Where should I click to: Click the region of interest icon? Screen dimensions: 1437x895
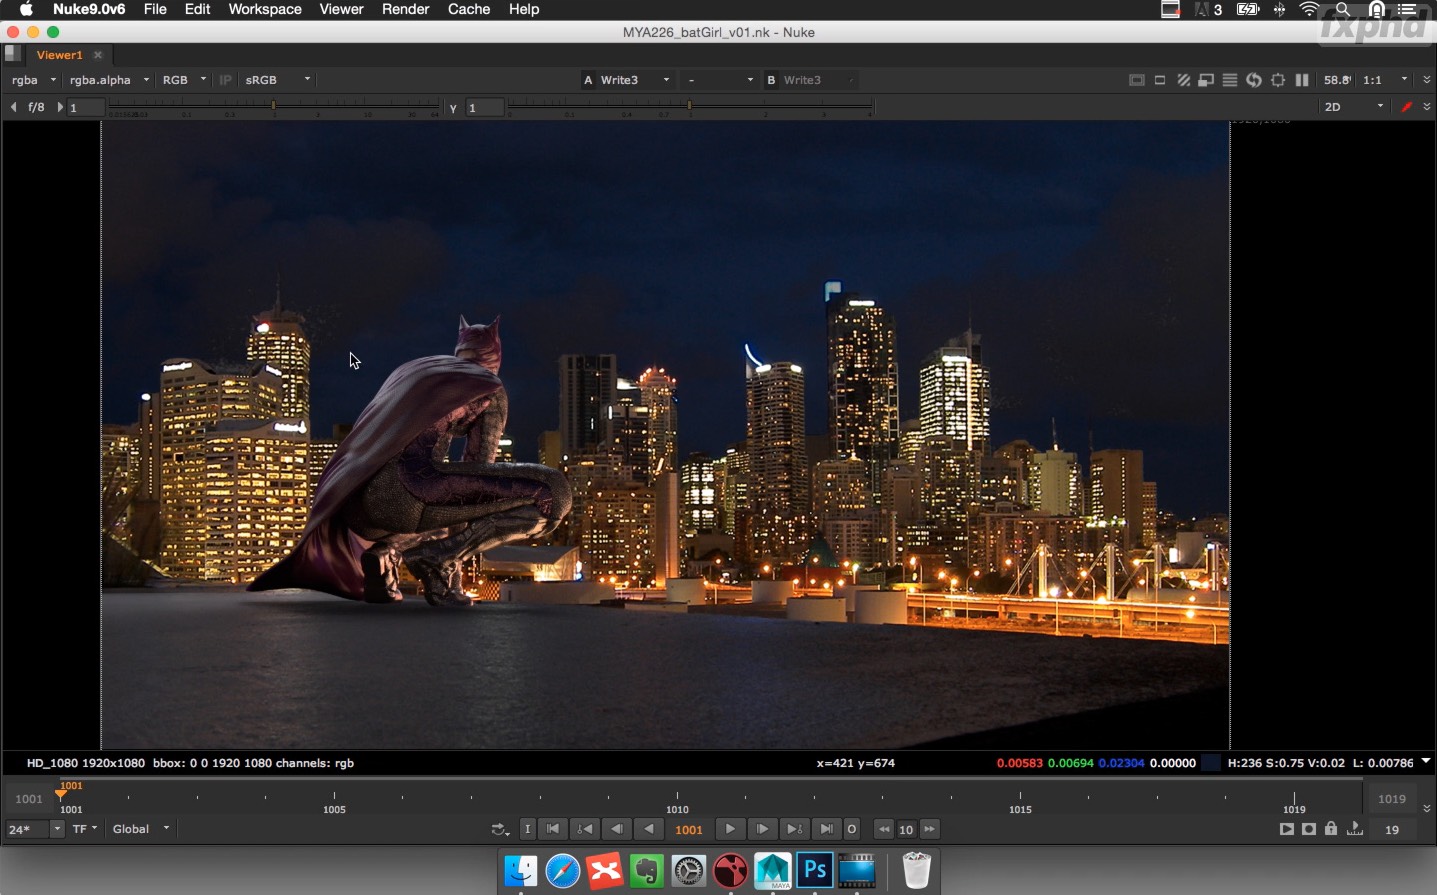point(1278,80)
